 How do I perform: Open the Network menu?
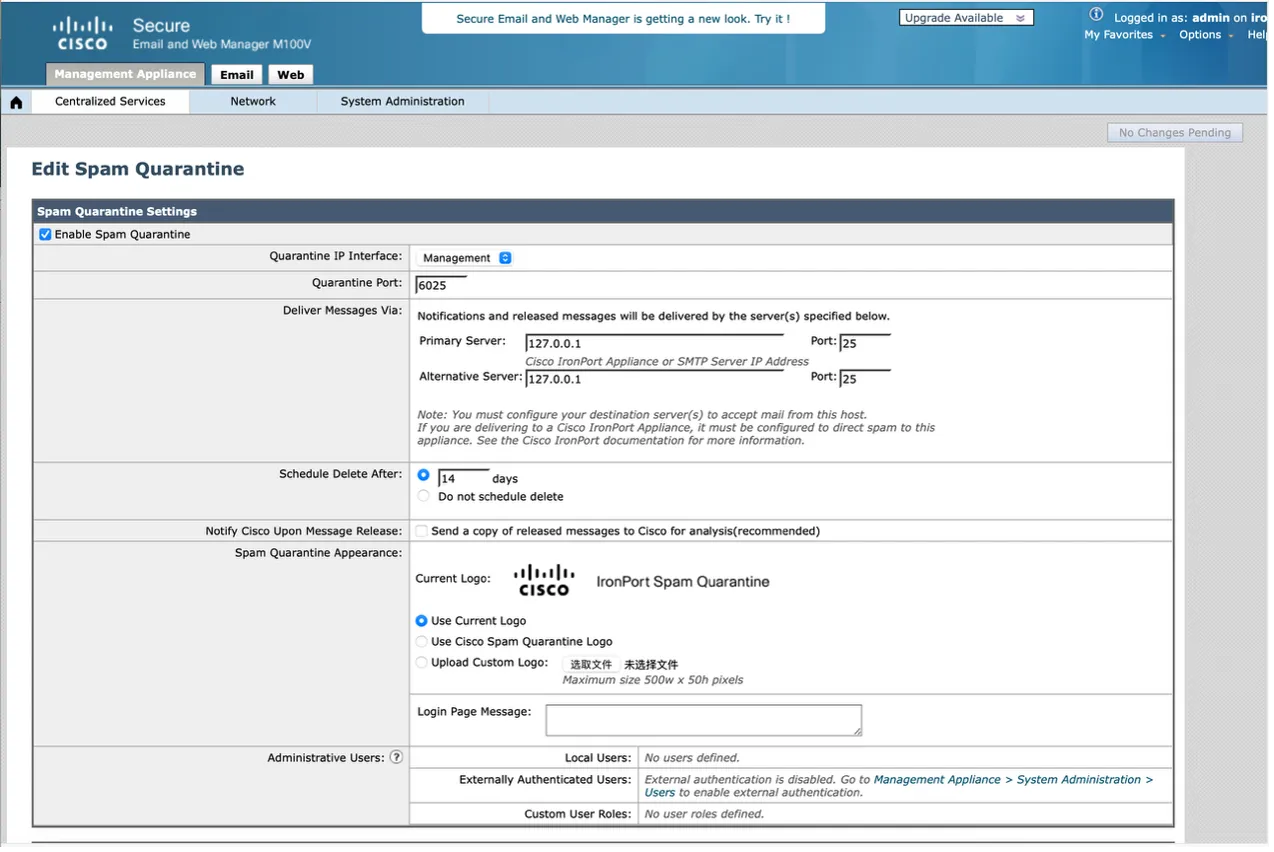click(x=253, y=102)
